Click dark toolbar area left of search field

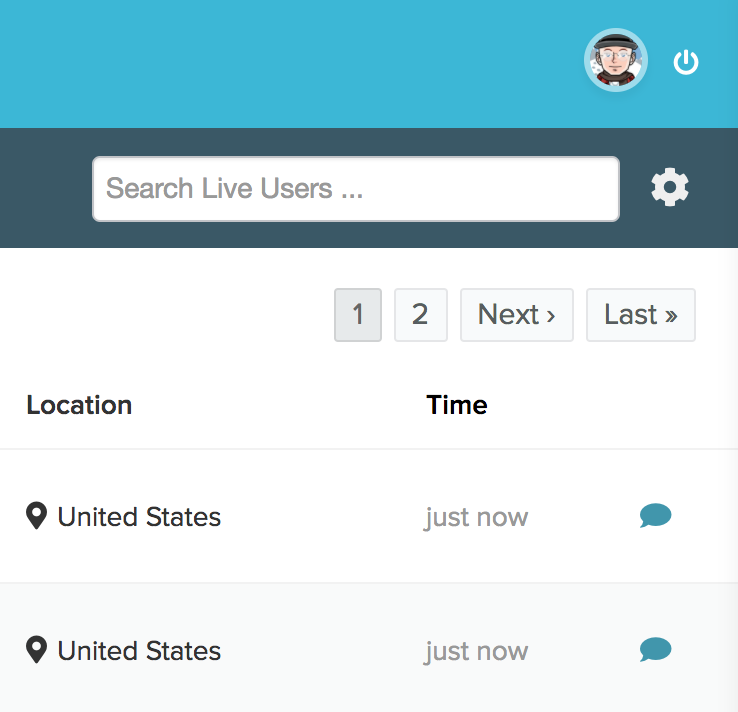tap(45, 188)
